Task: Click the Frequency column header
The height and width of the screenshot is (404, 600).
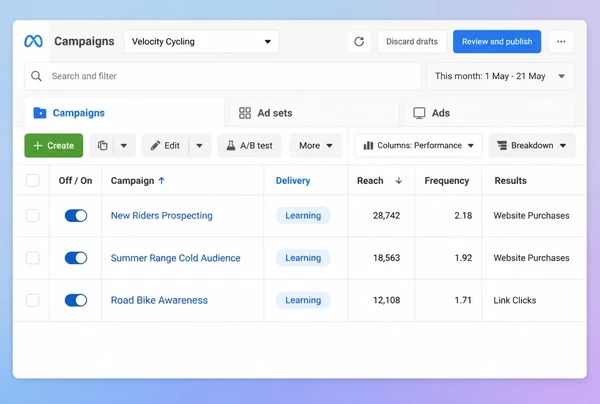Action: click(447, 181)
